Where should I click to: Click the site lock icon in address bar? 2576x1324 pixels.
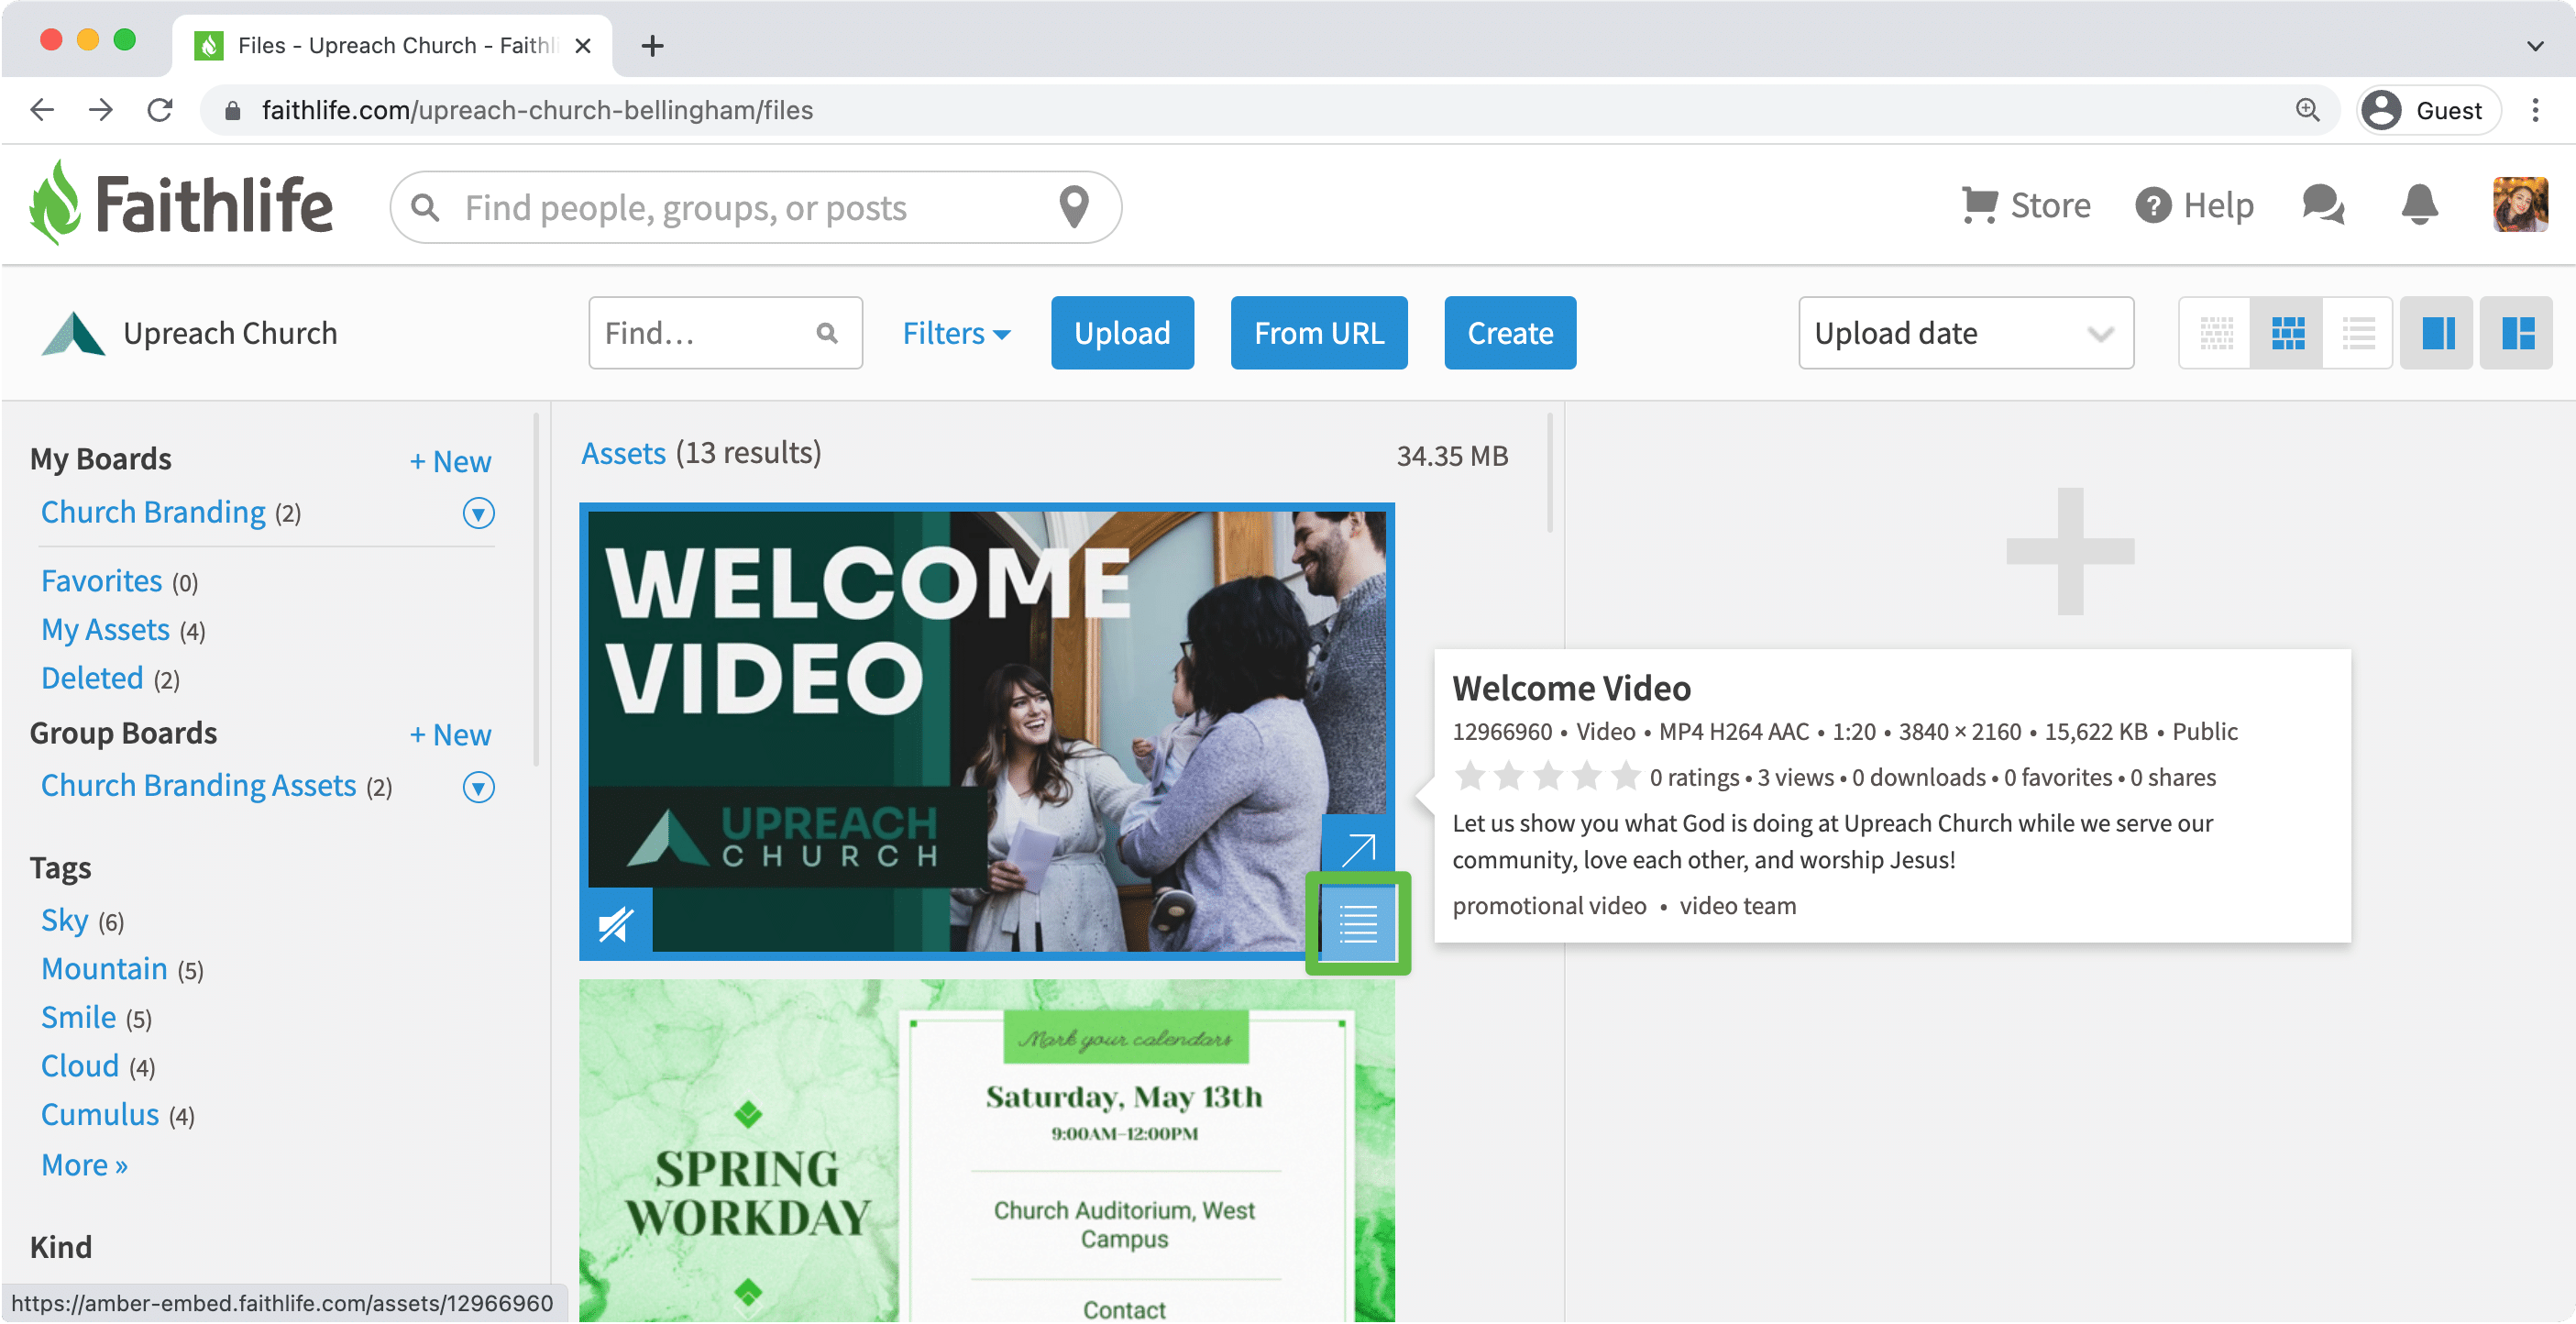(232, 109)
